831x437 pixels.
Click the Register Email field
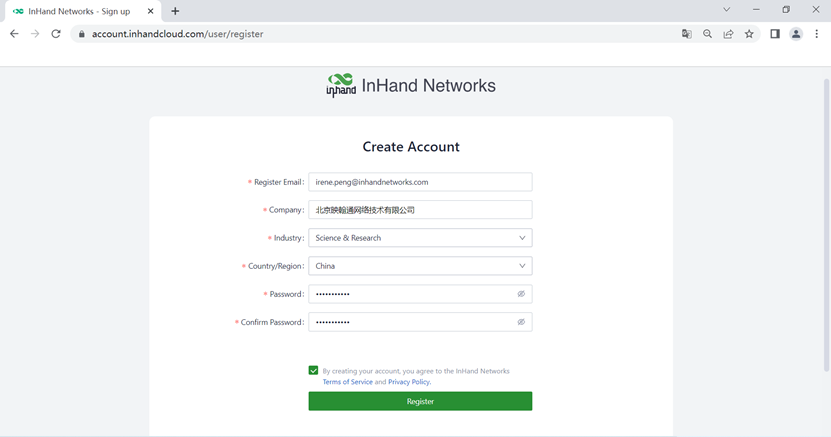[x=420, y=182]
